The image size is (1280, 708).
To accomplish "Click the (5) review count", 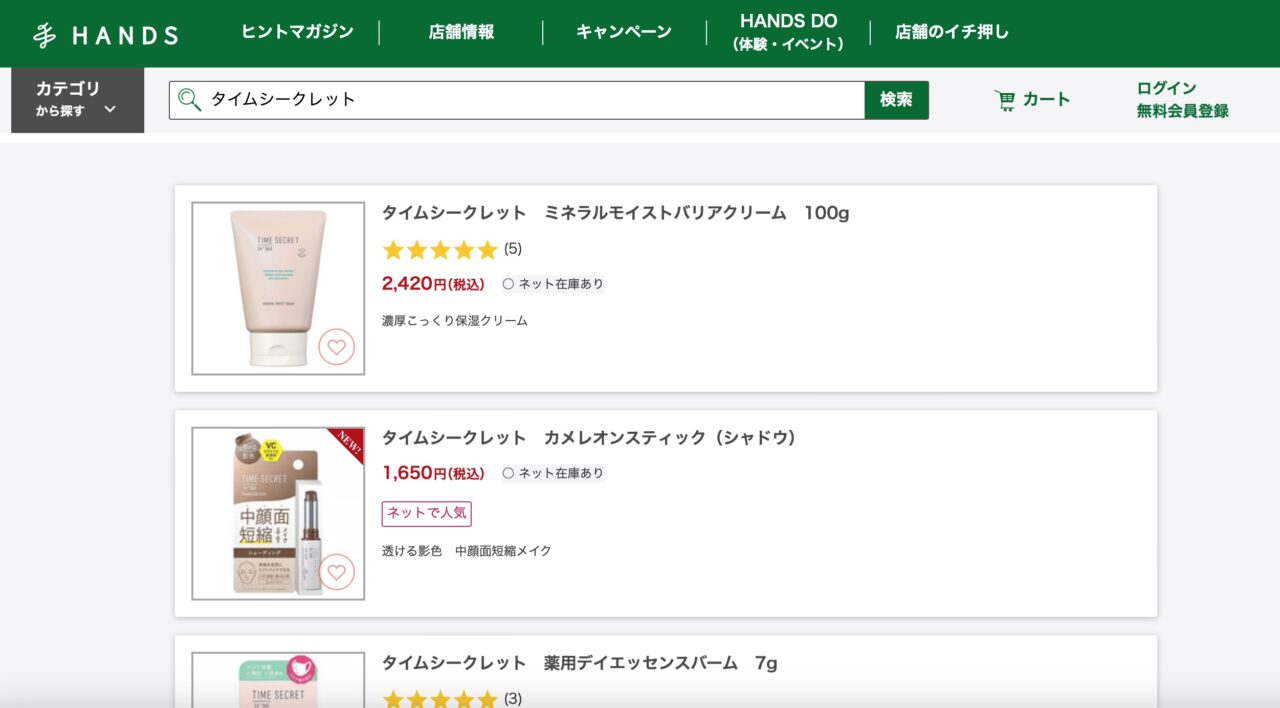I will [x=513, y=249].
